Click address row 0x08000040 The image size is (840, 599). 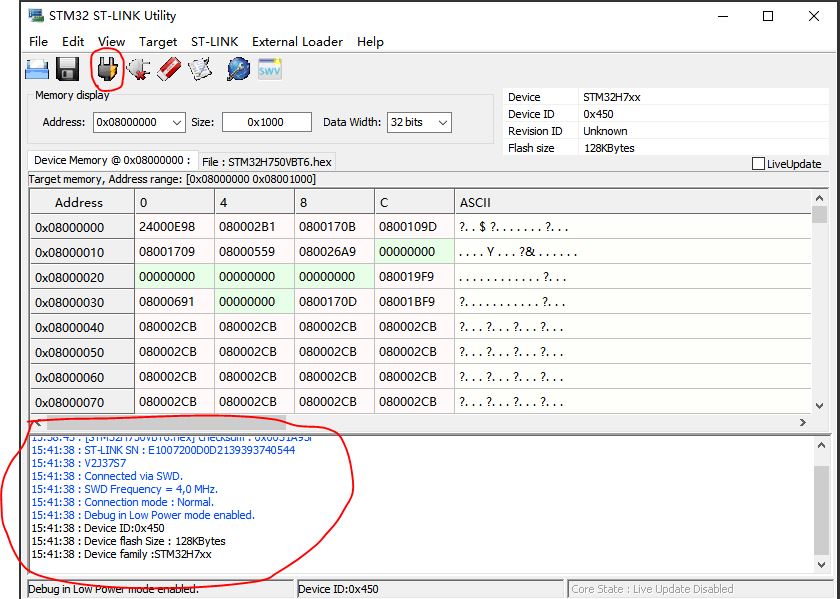(81, 327)
